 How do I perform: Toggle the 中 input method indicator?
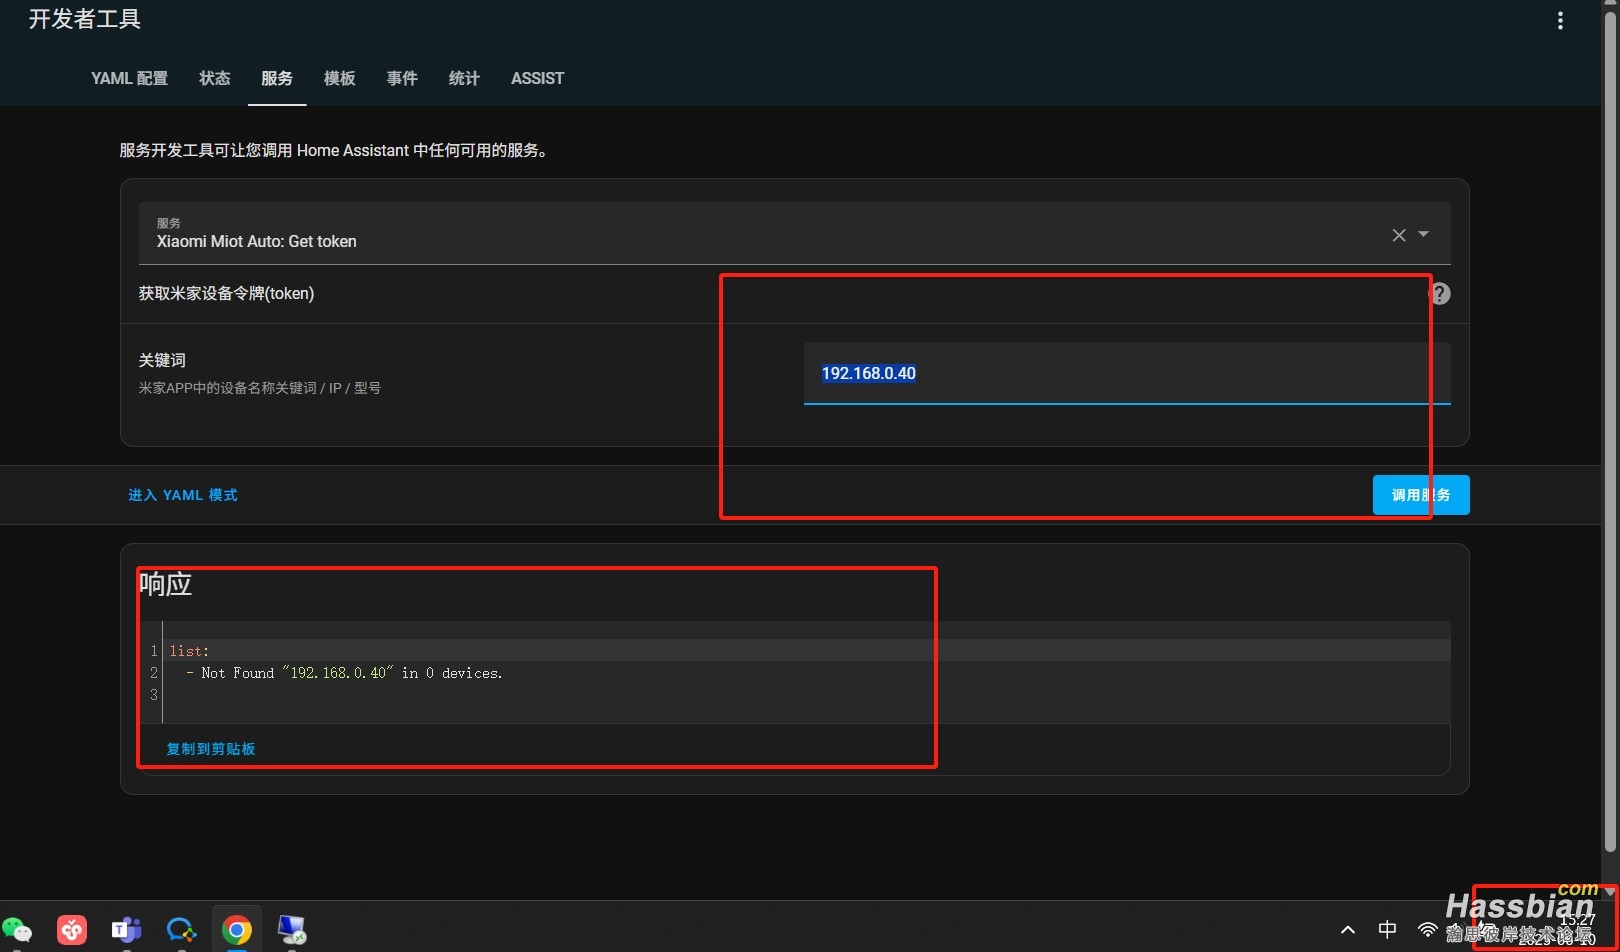coord(1387,930)
